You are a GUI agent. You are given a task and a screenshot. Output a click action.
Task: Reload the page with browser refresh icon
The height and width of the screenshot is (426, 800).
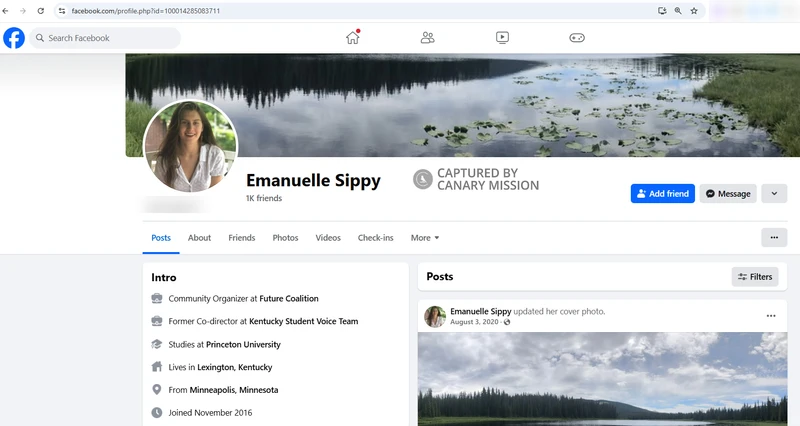pos(40,10)
